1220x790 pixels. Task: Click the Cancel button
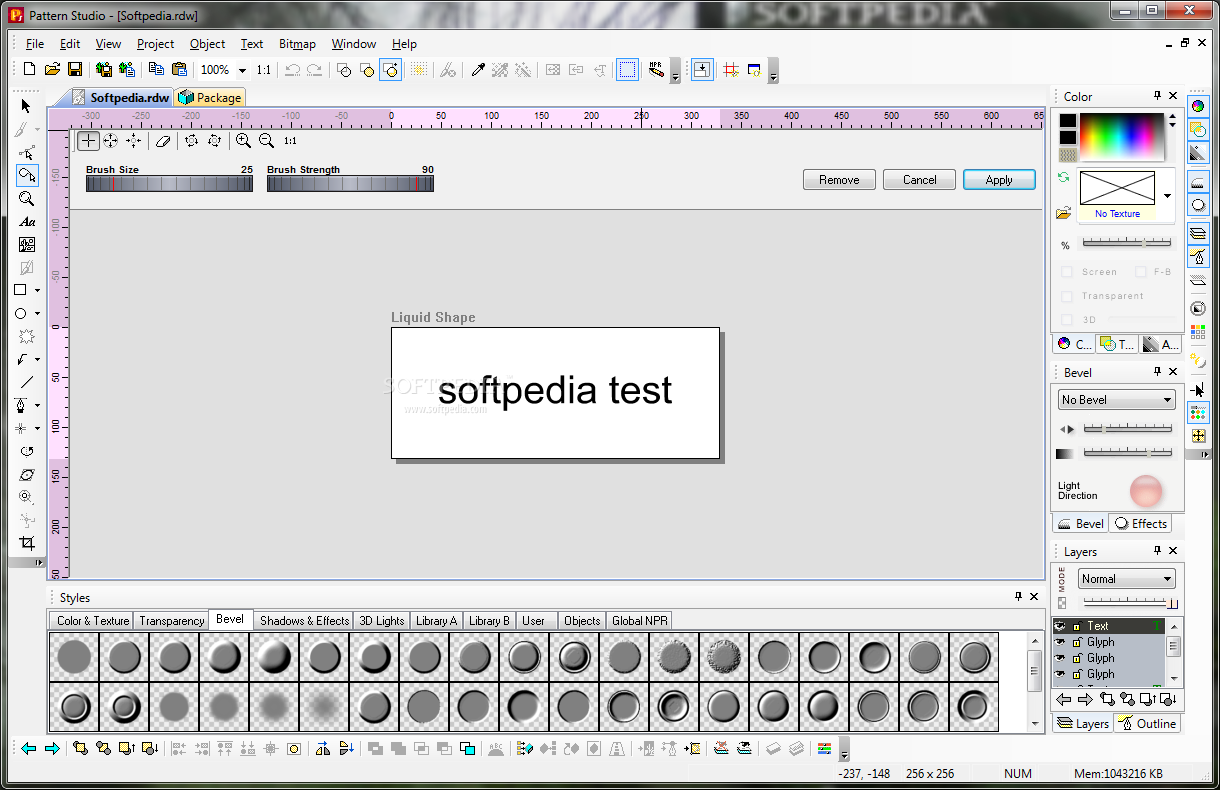pos(920,180)
